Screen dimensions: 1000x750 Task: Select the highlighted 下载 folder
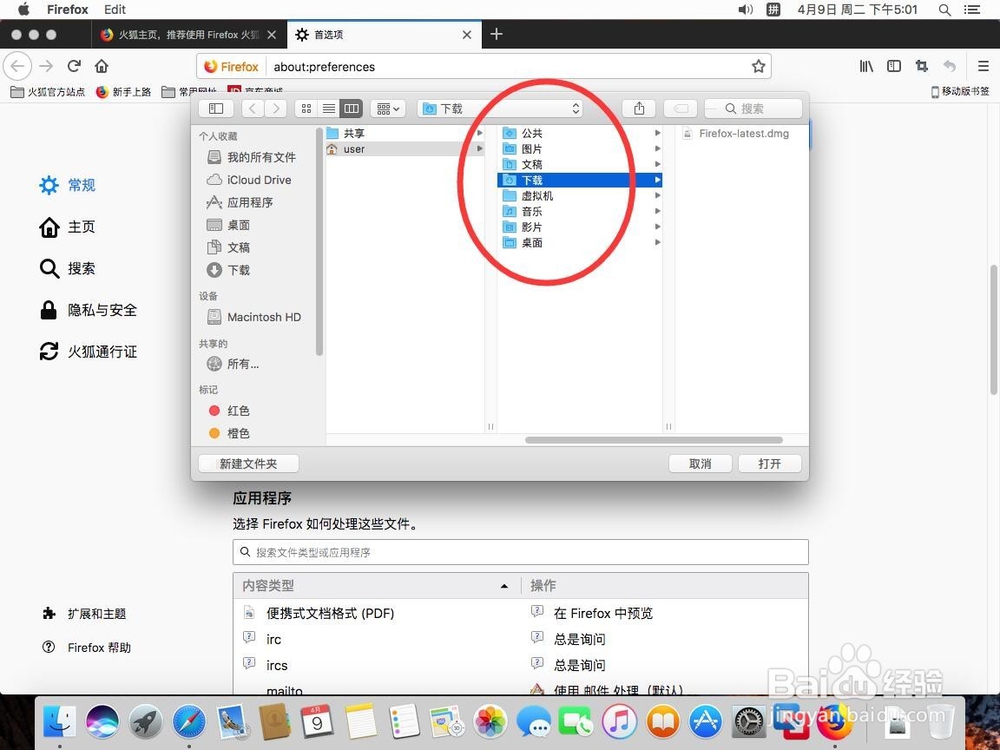tap(580, 180)
